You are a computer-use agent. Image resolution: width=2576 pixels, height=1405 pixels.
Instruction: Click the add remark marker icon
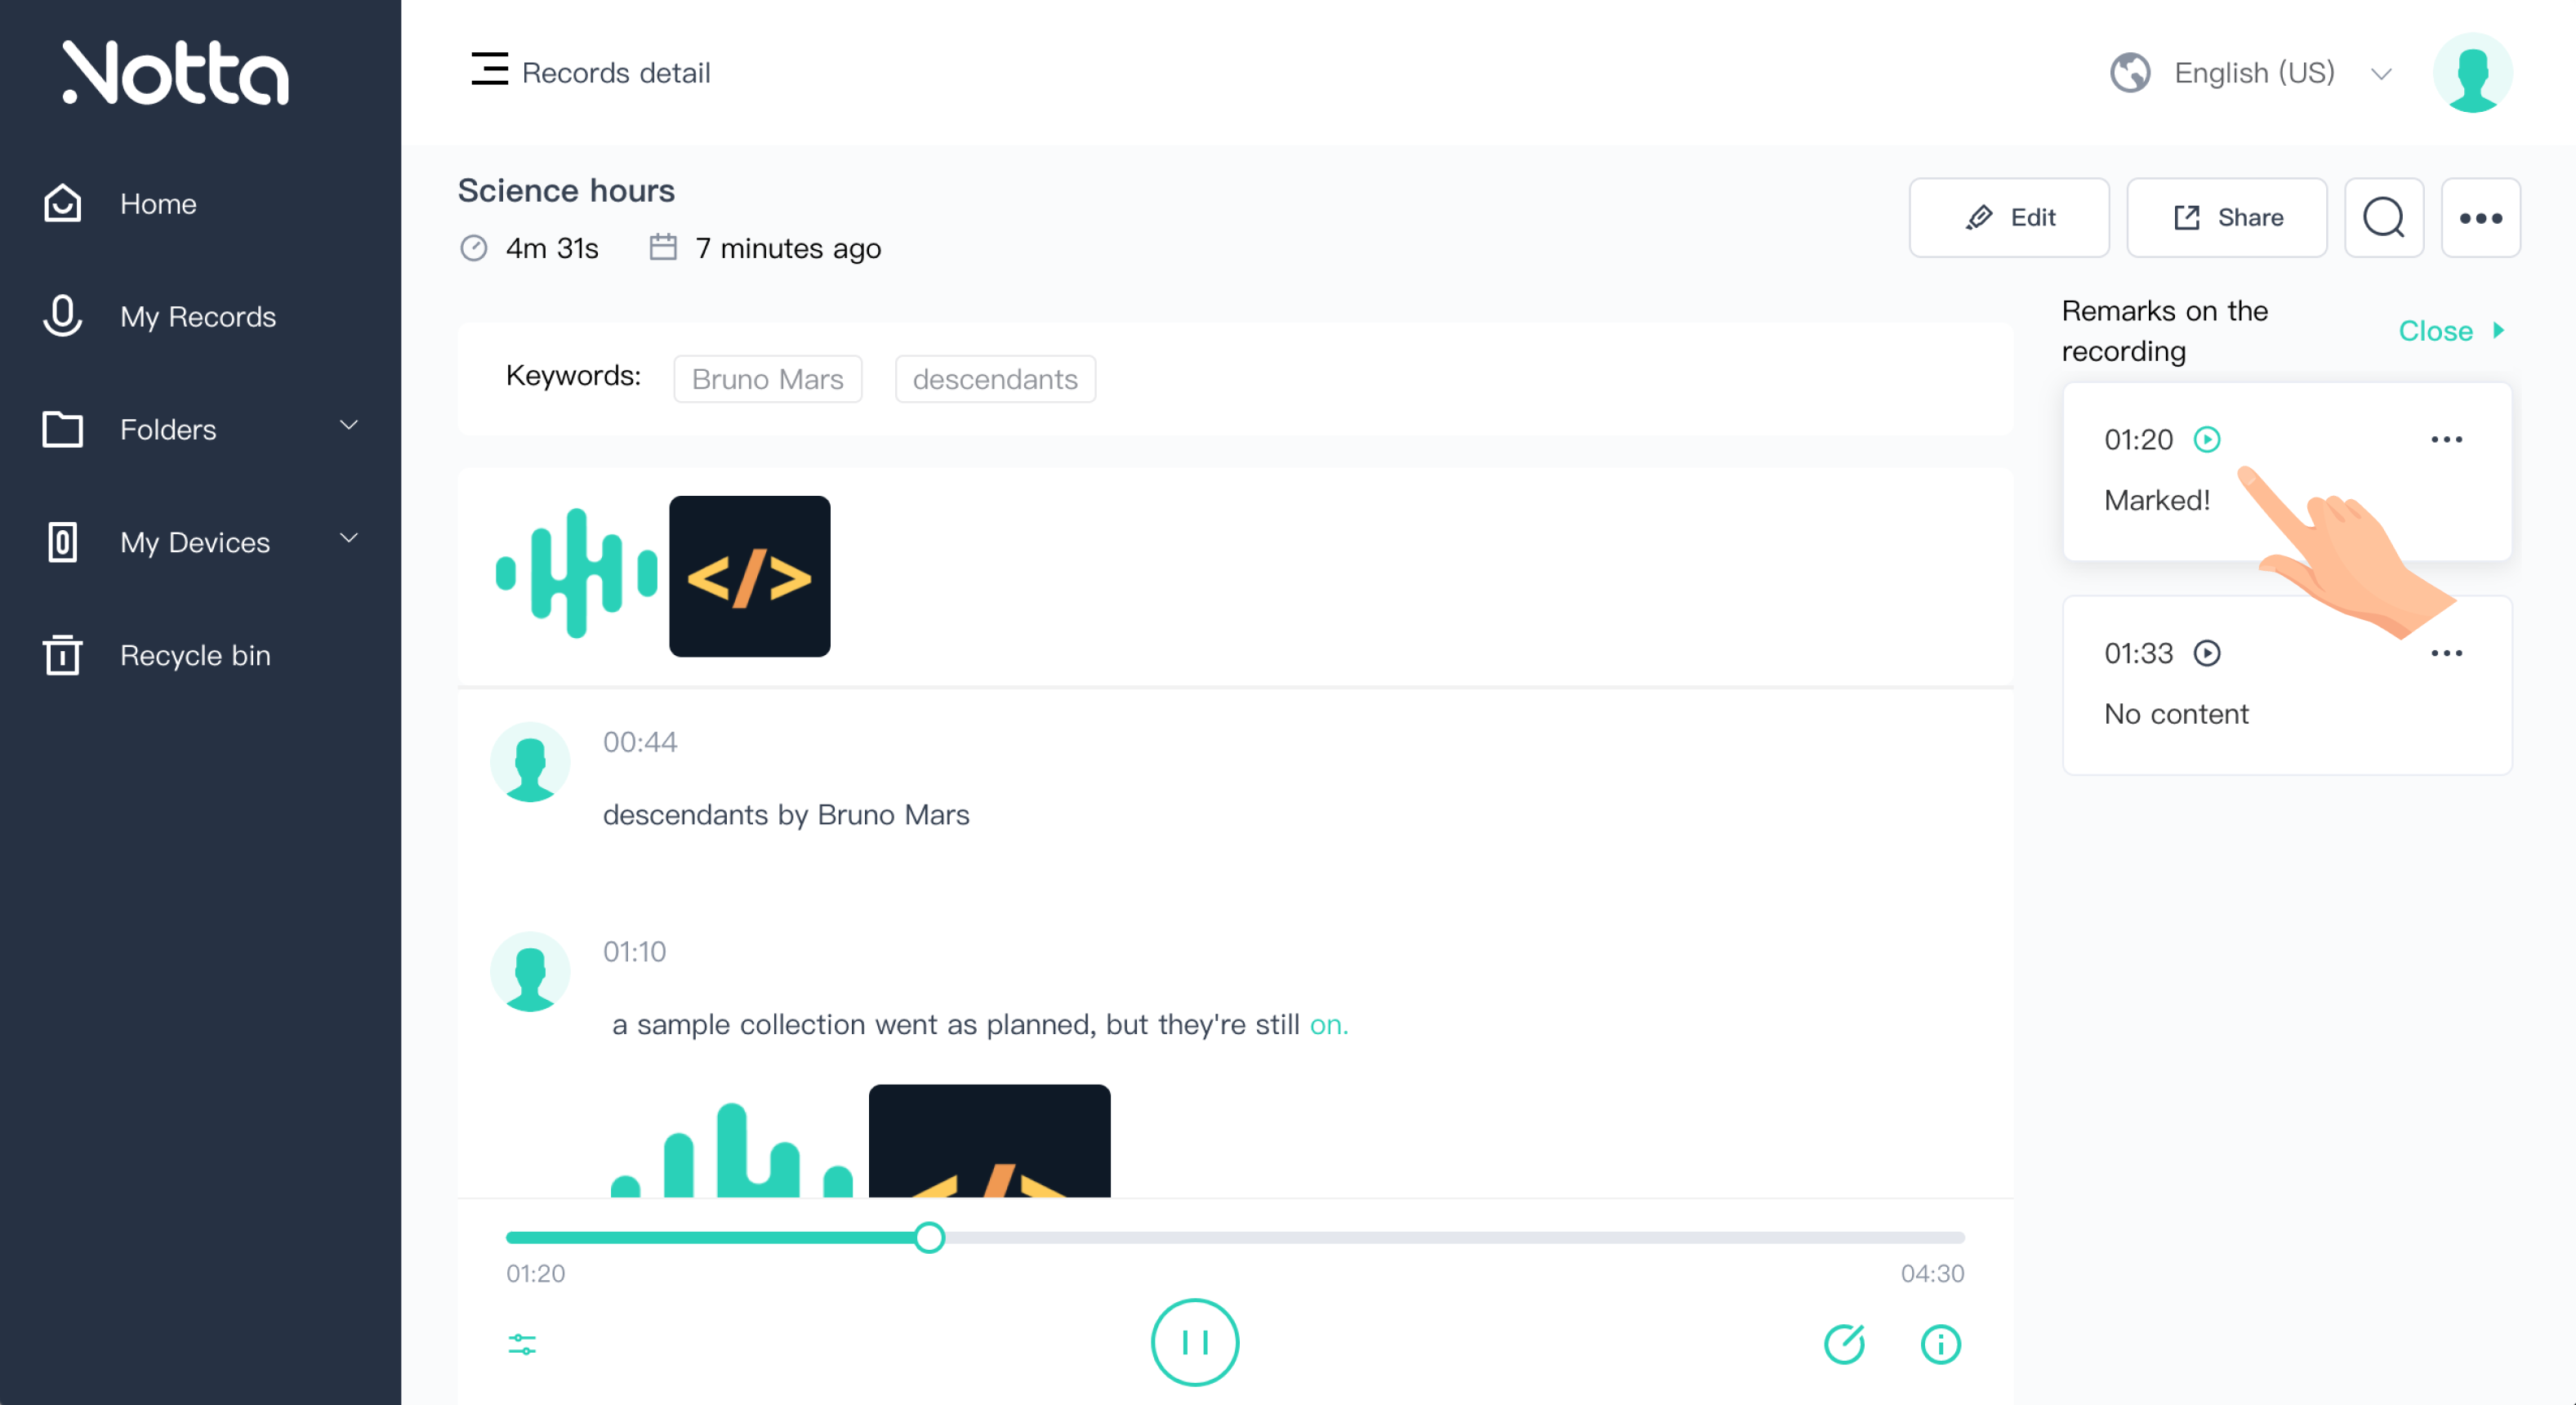pyautogui.click(x=1844, y=1344)
